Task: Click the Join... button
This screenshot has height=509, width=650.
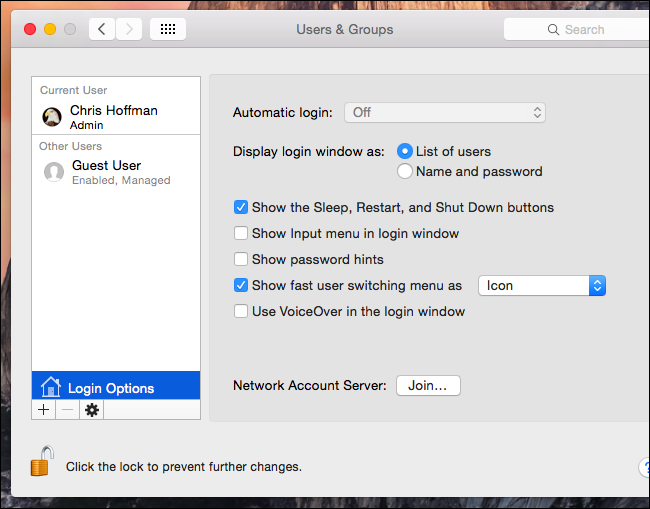Action: [x=428, y=385]
